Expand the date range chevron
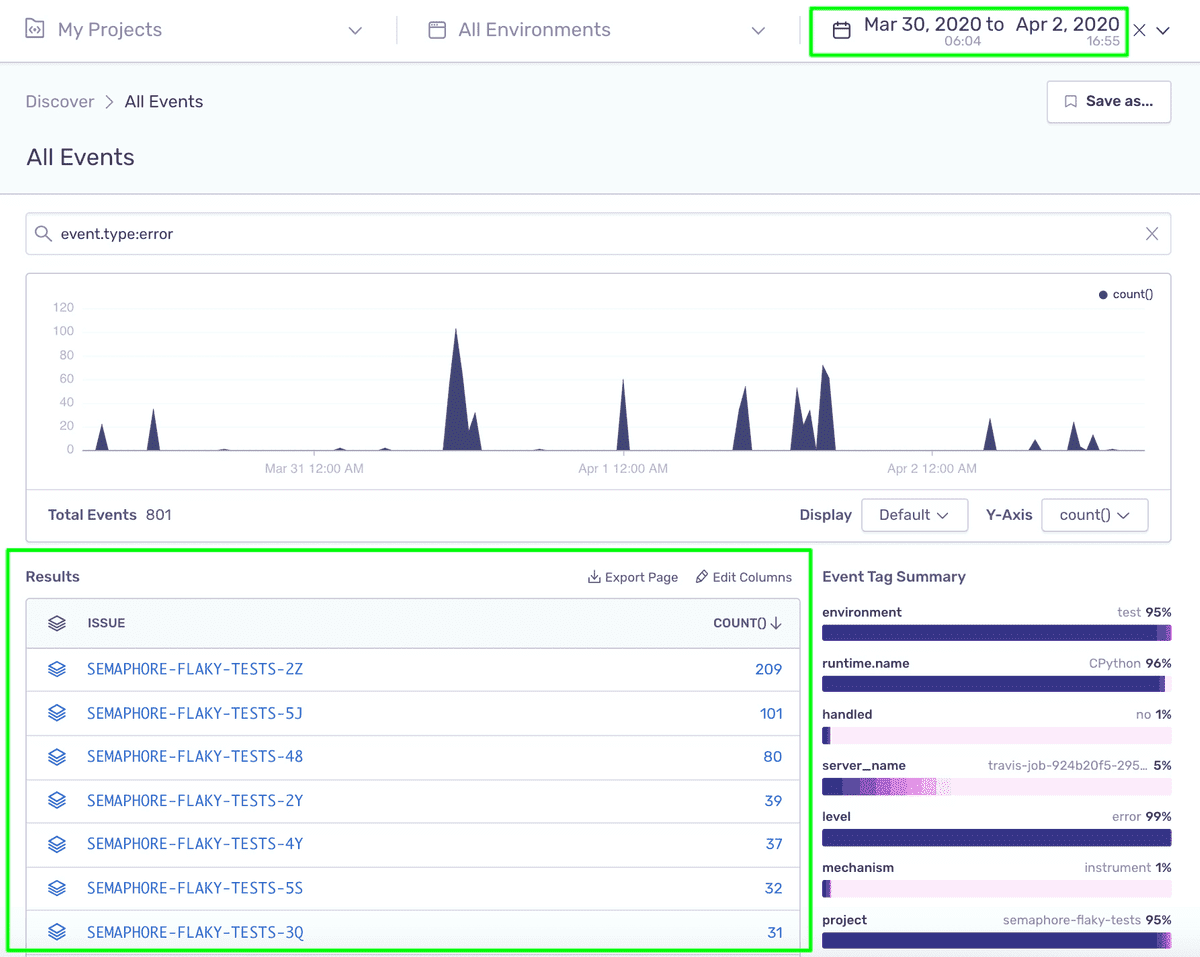 [x=1163, y=31]
